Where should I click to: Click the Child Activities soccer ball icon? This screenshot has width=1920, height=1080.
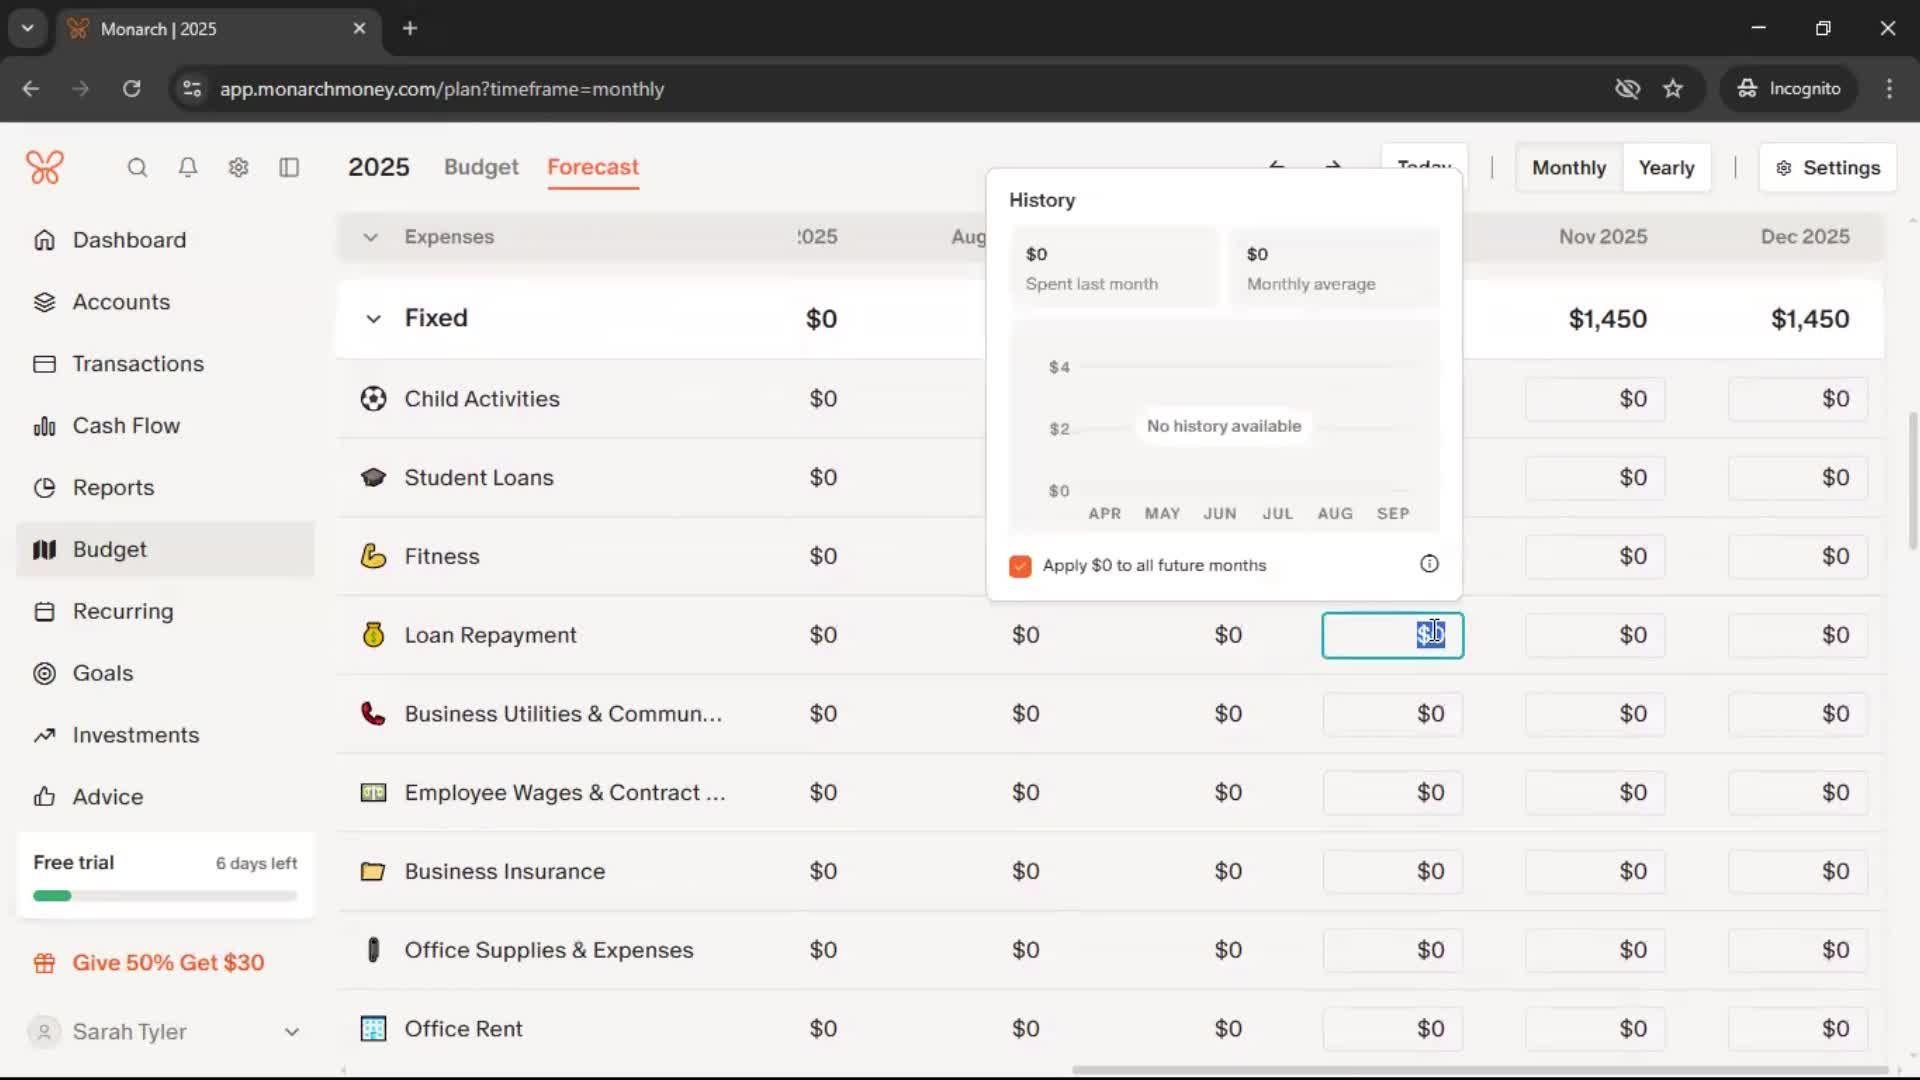373,399
